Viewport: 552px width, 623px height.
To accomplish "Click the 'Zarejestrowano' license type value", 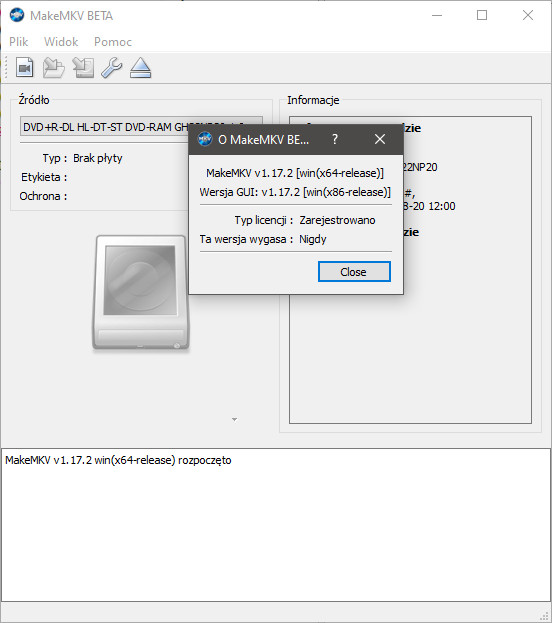I will (337, 220).
